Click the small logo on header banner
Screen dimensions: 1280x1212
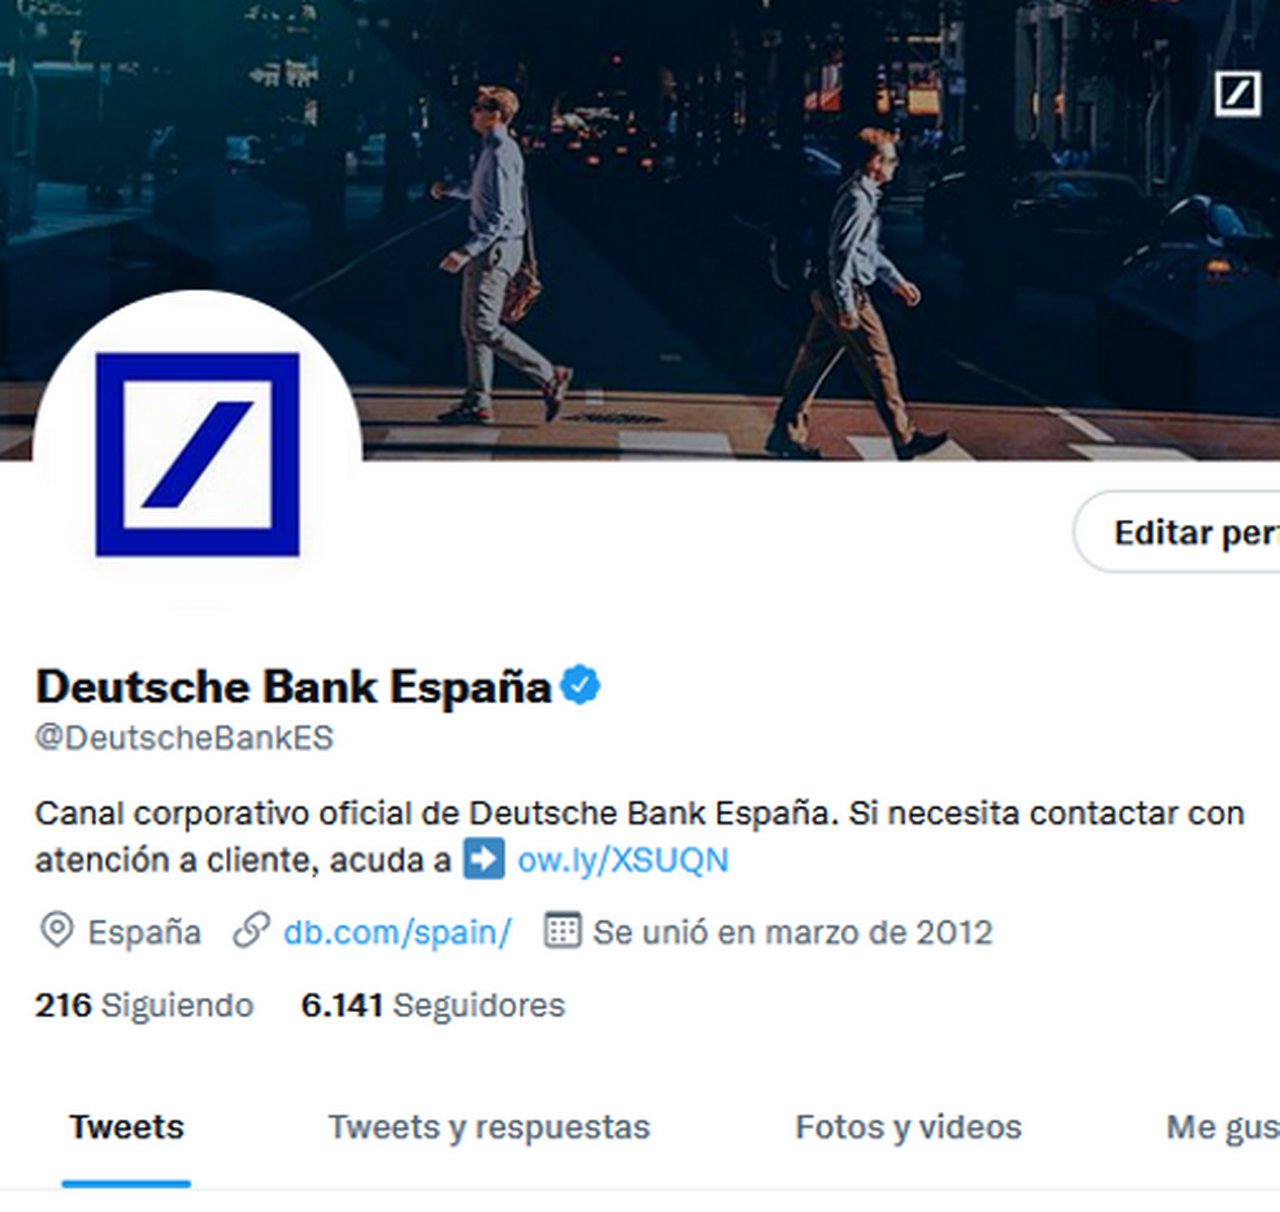point(1237,94)
